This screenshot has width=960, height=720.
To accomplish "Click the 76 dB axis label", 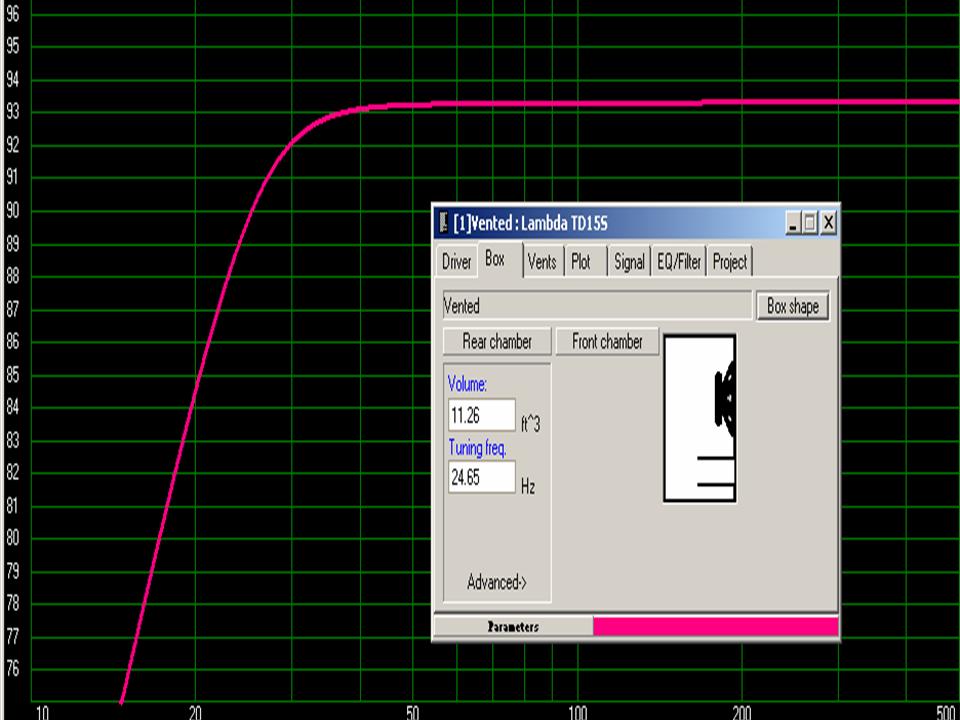I will [x=12, y=669].
